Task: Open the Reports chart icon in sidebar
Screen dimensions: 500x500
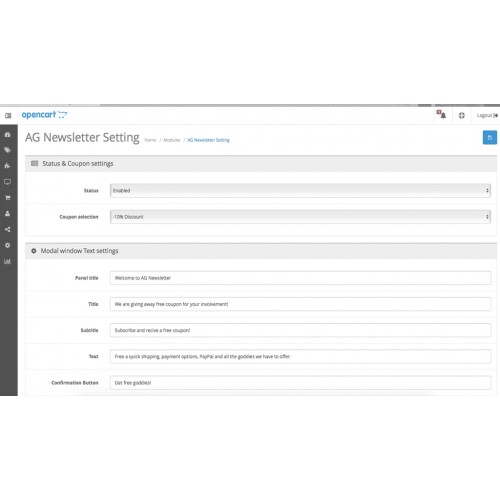Action: pos(7,261)
